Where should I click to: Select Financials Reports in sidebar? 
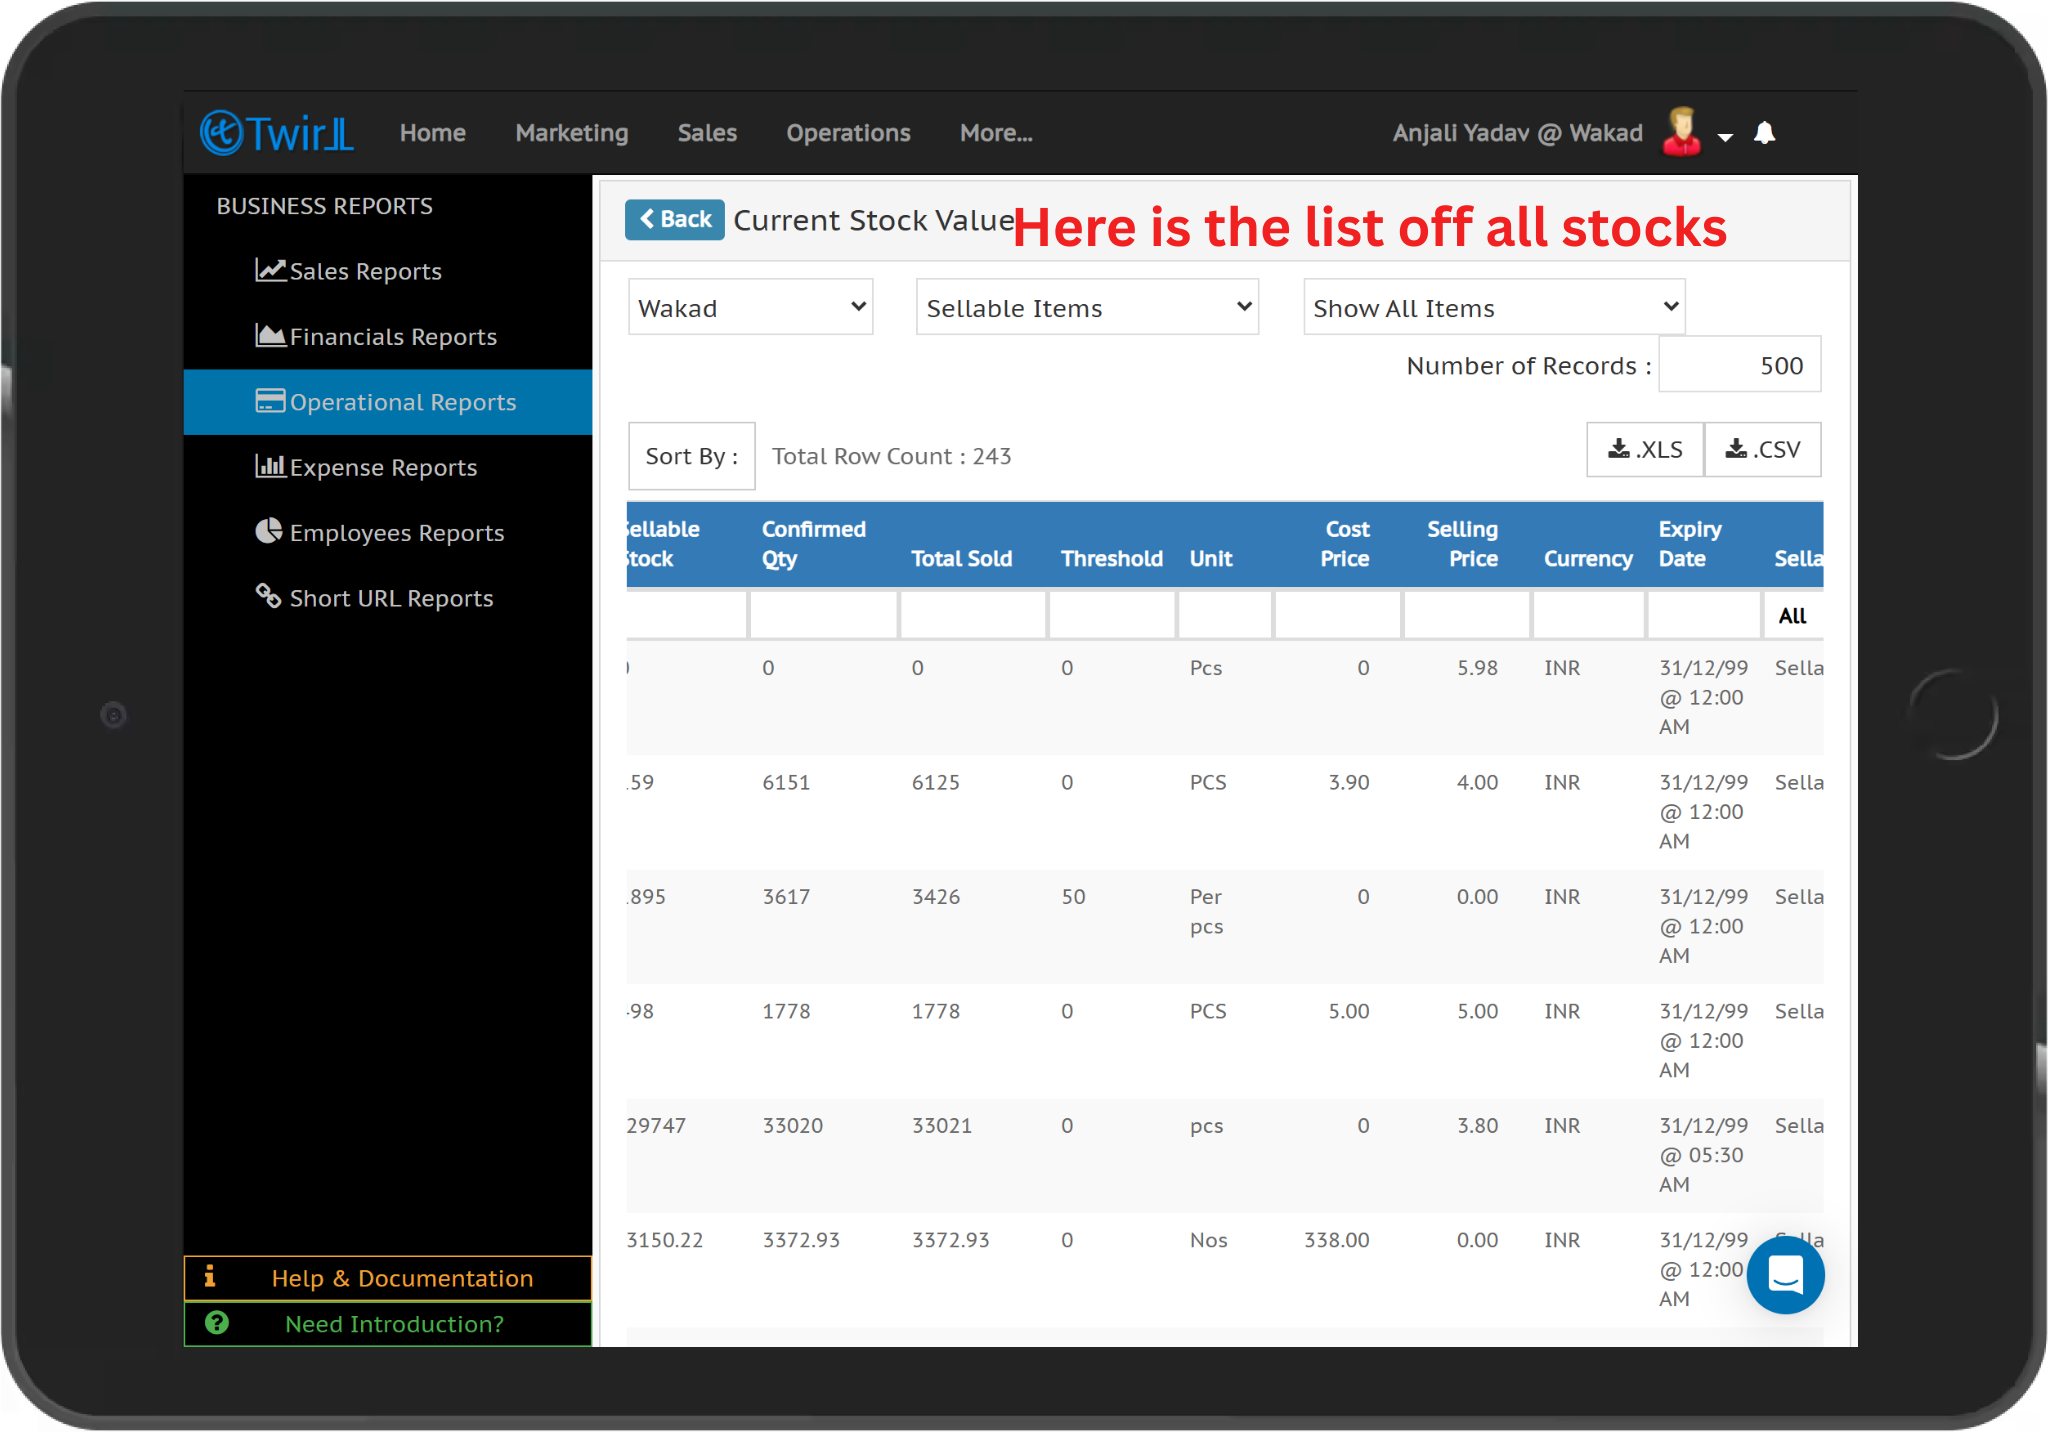392,337
